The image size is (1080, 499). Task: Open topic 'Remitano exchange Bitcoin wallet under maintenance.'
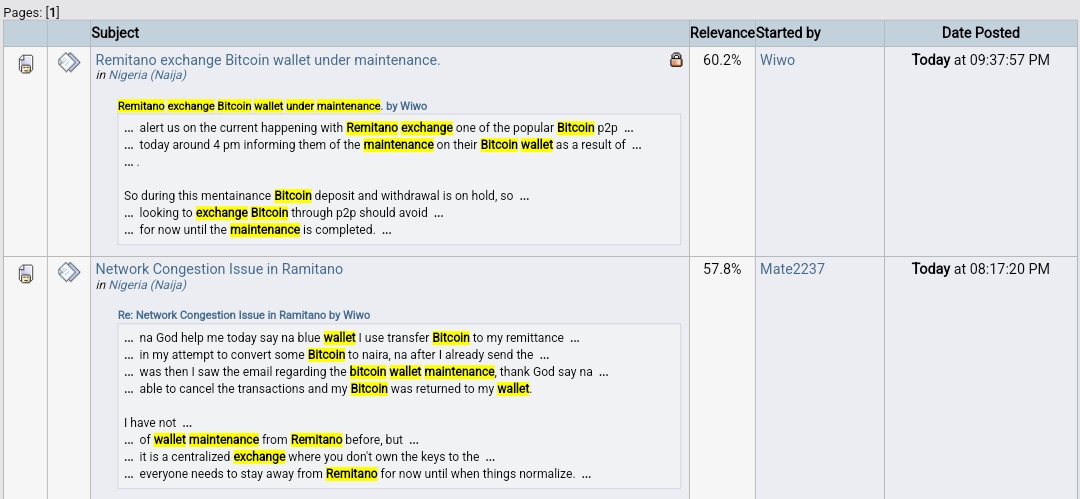coord(267,60)
